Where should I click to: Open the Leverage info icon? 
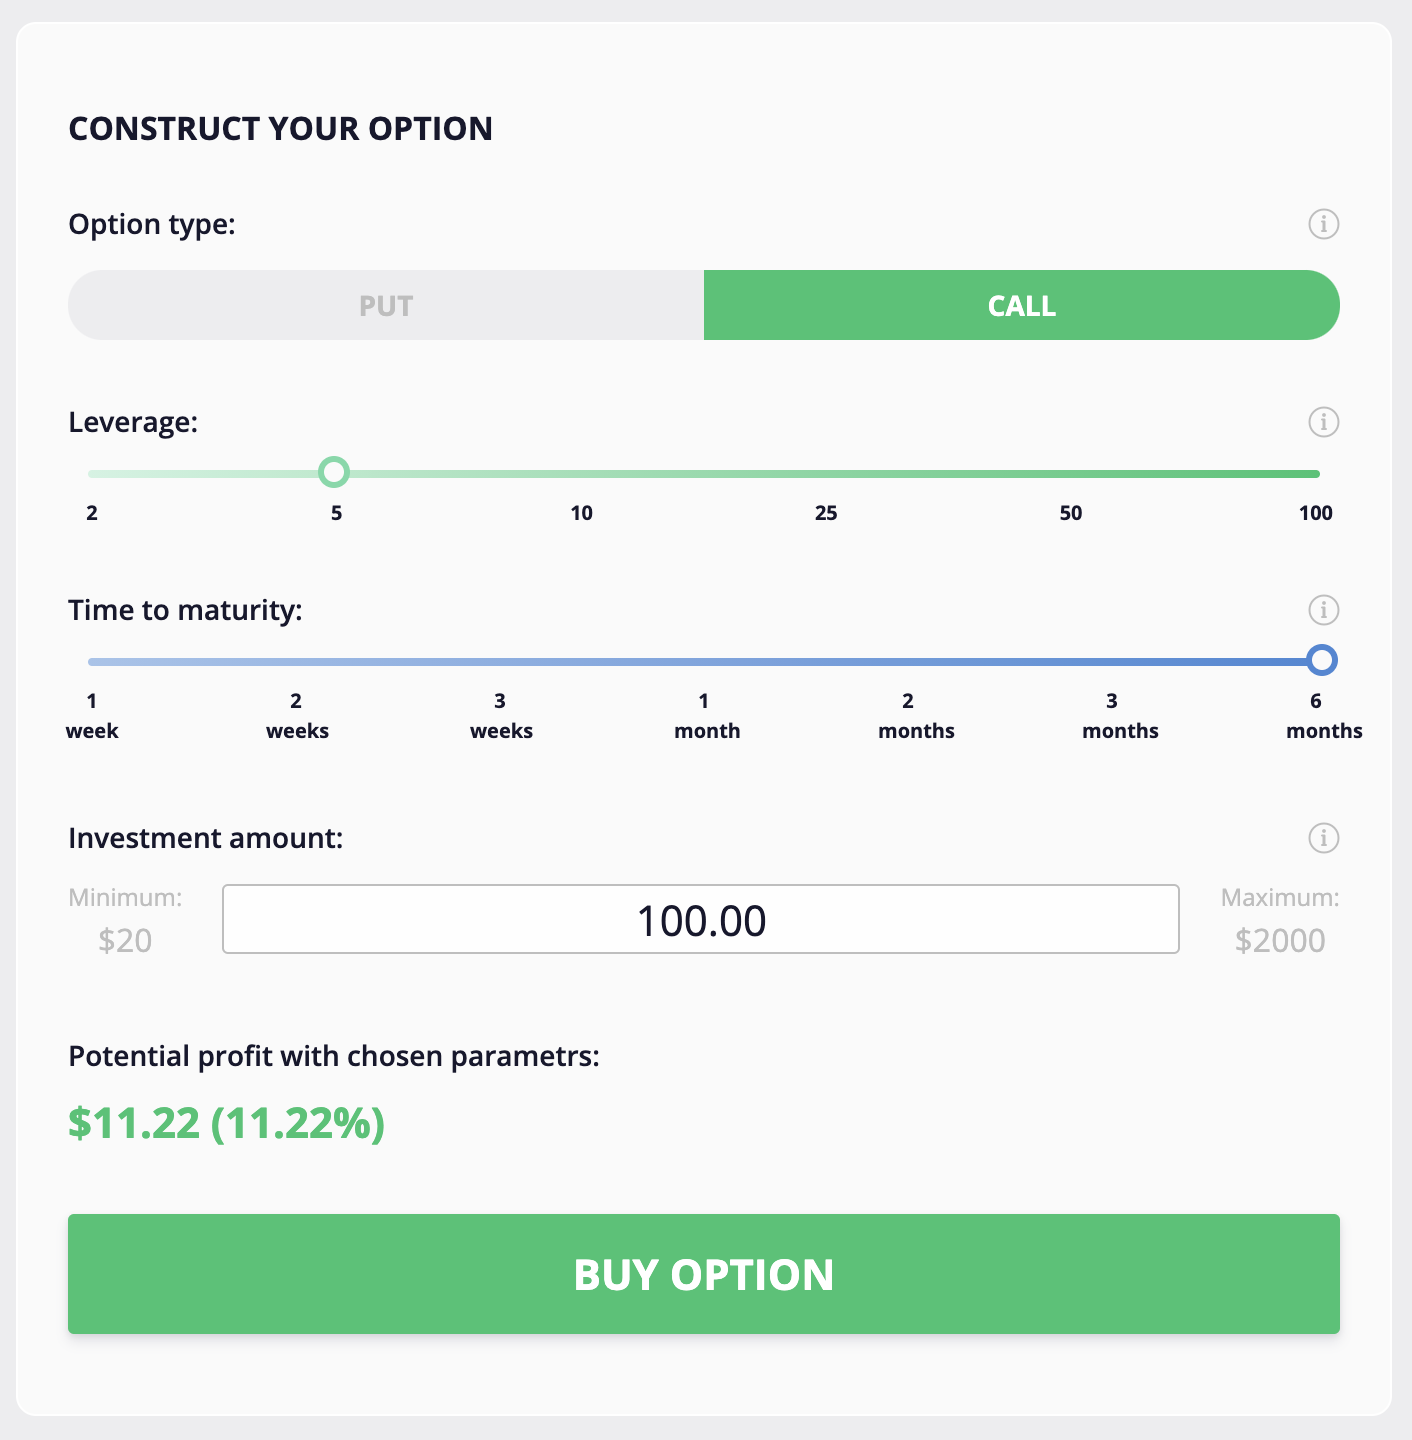pyautogui.click(x=1323, y=422)
